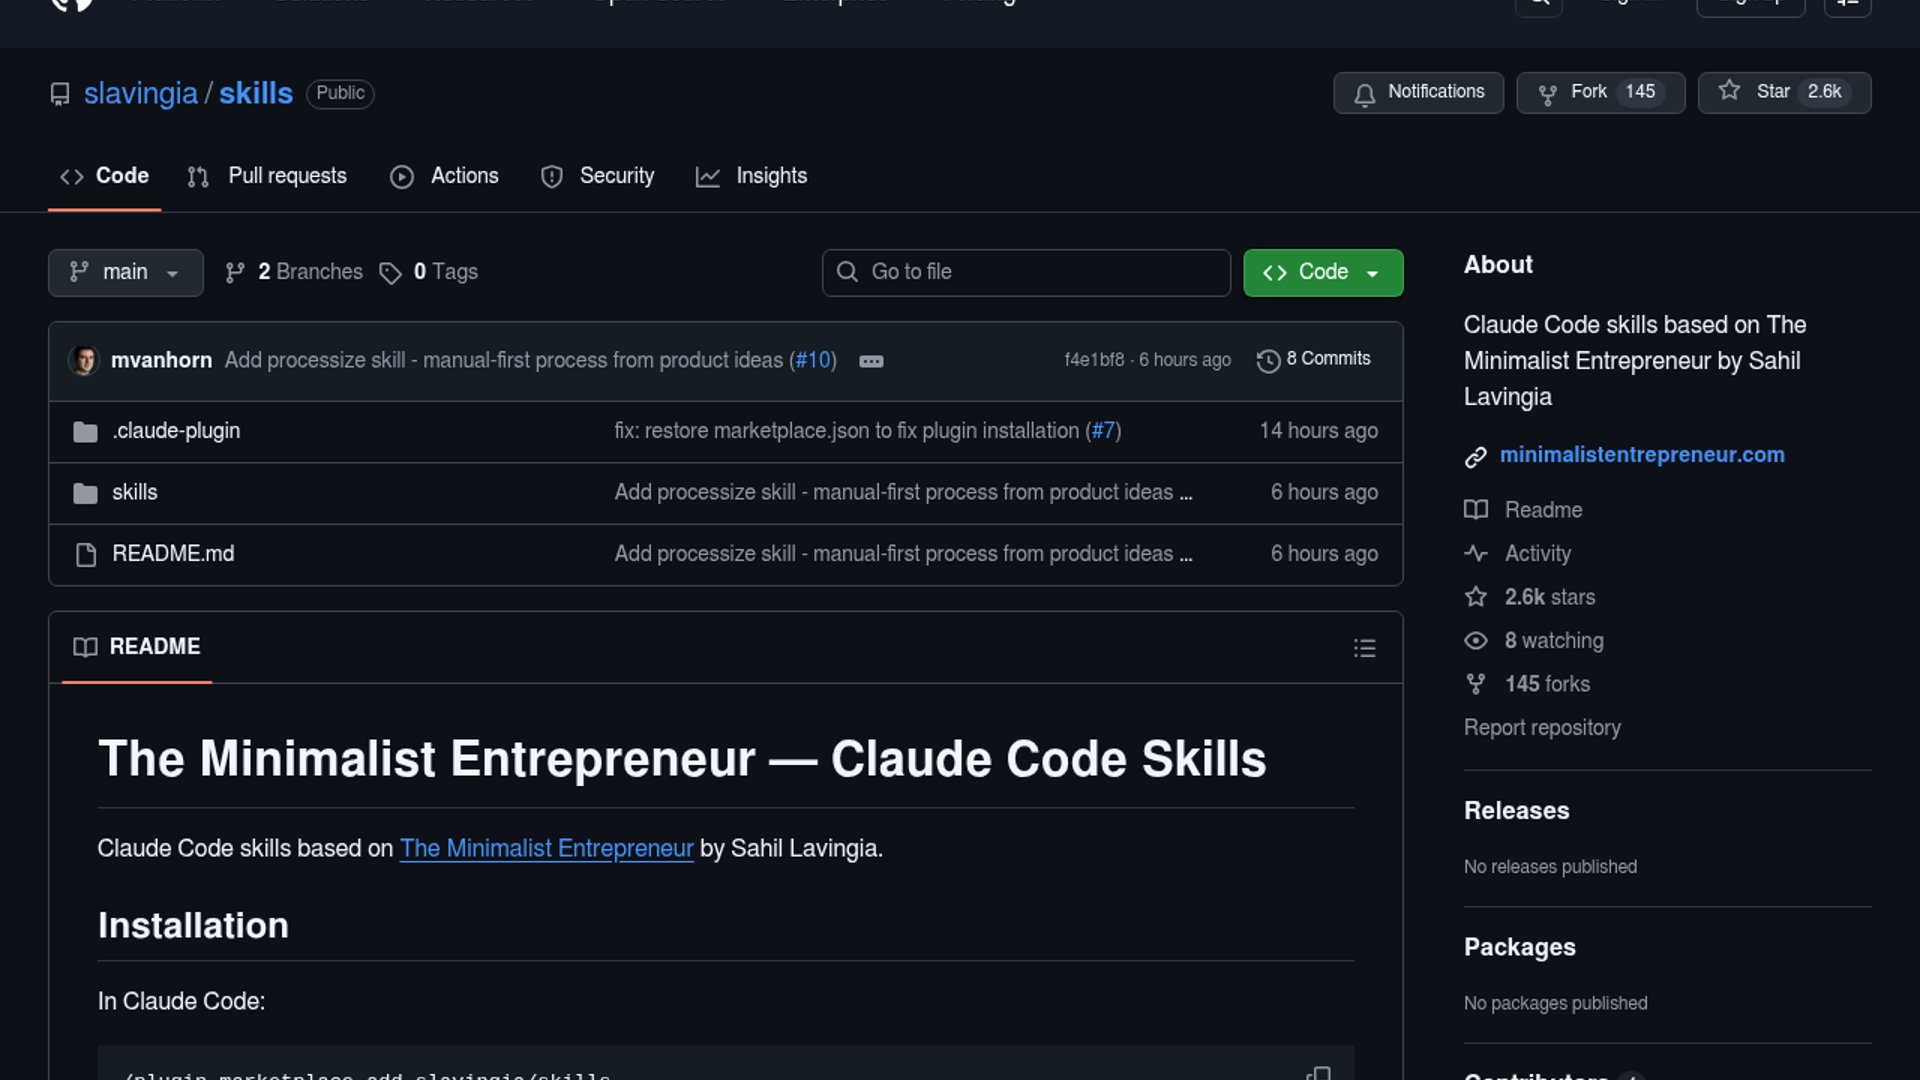Open the main branch dropdown
This screenshot has height=1080, width=1920.
coord(125,272)
